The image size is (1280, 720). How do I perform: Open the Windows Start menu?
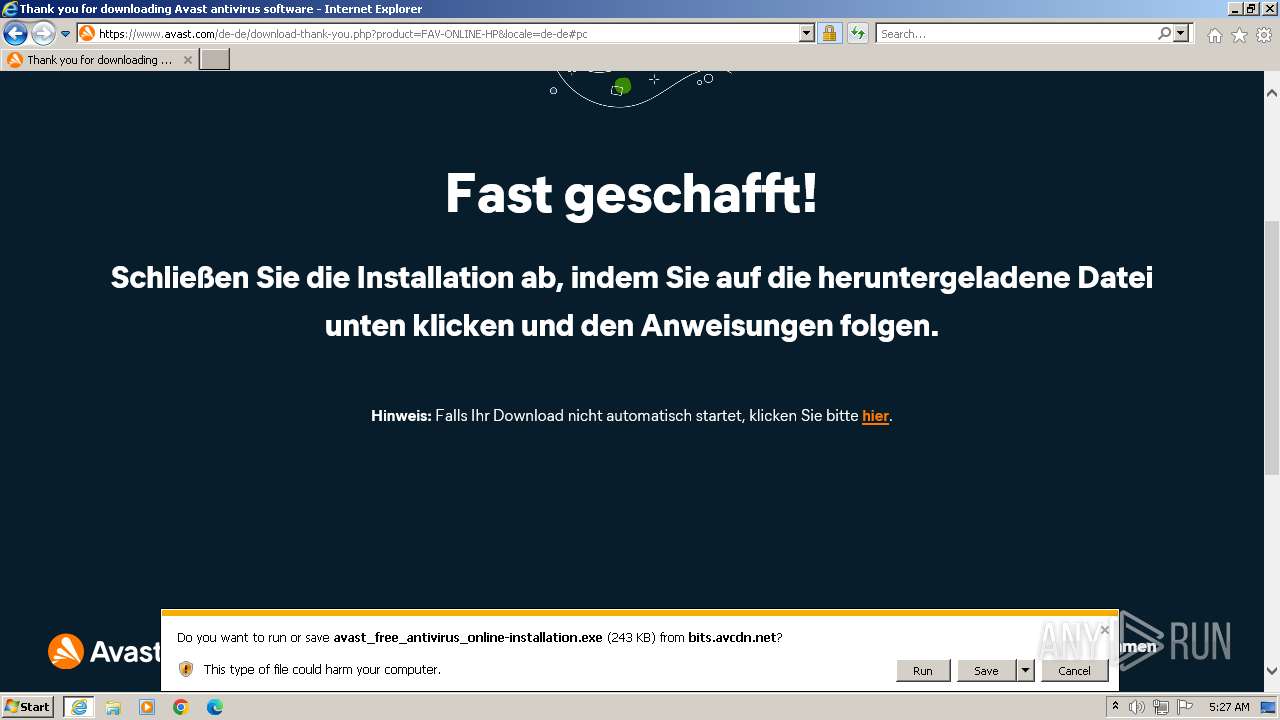[28, 706]
